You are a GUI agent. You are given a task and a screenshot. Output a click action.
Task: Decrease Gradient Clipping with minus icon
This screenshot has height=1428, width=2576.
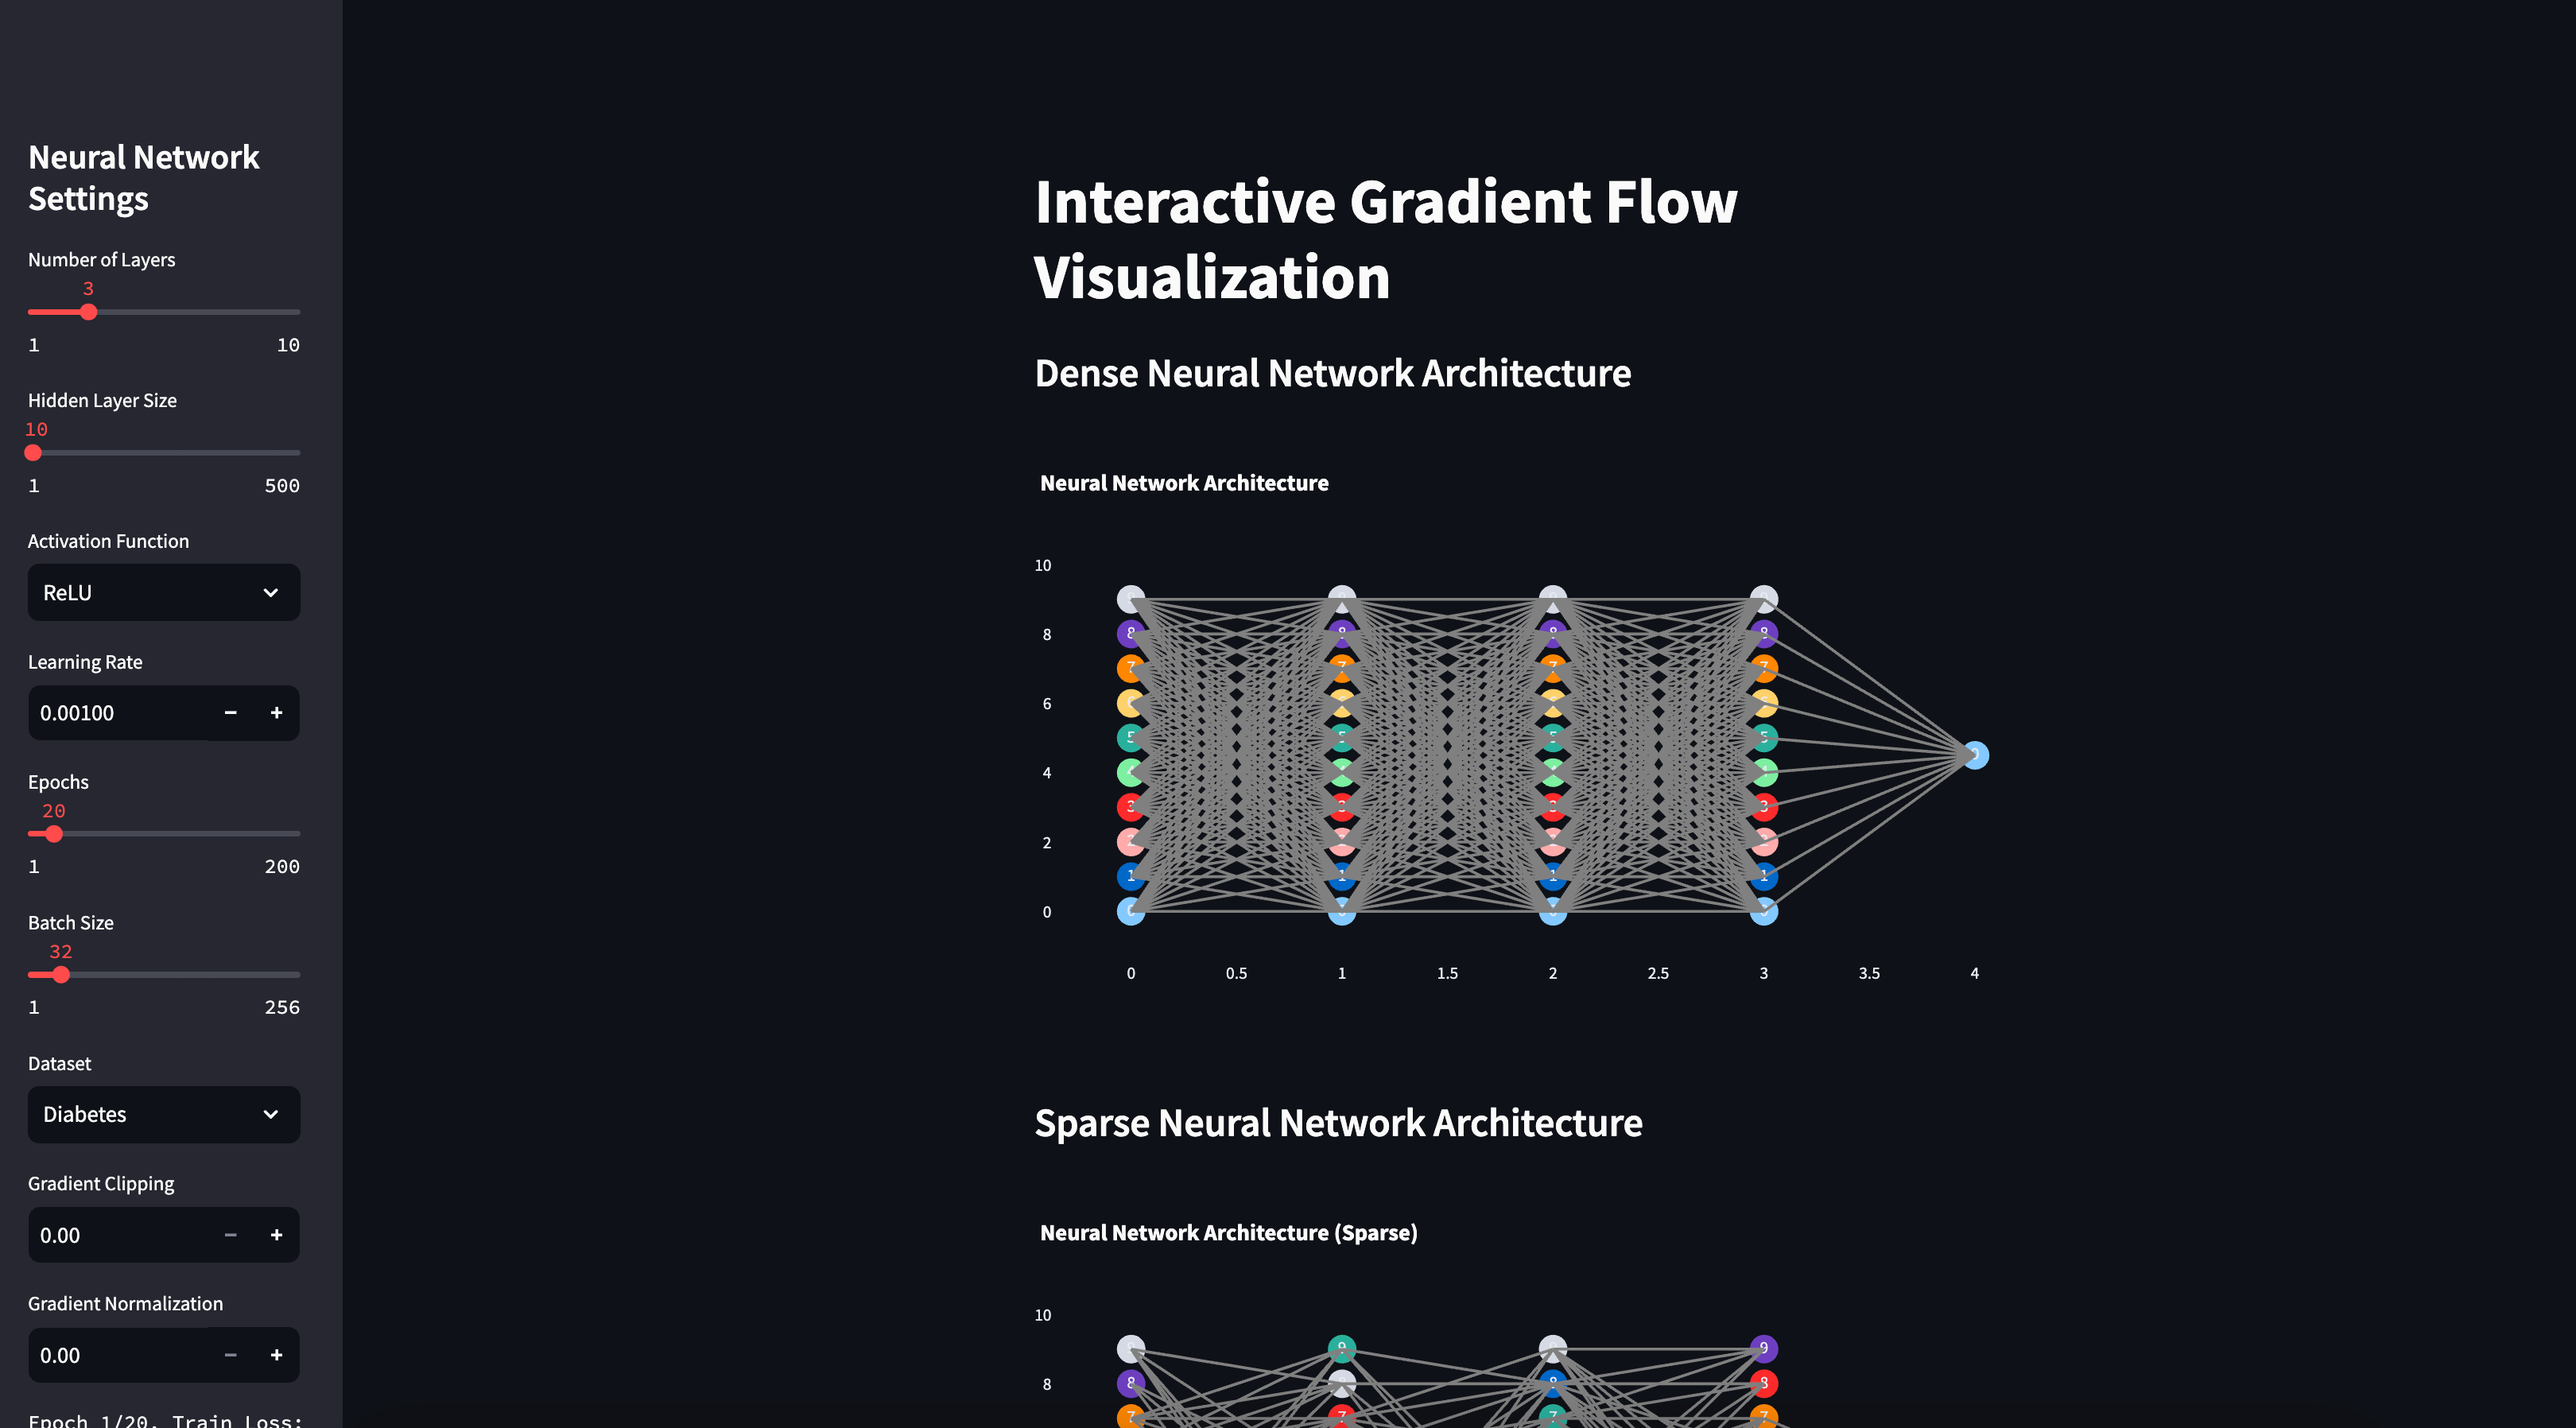click(x=230, y=1235)
